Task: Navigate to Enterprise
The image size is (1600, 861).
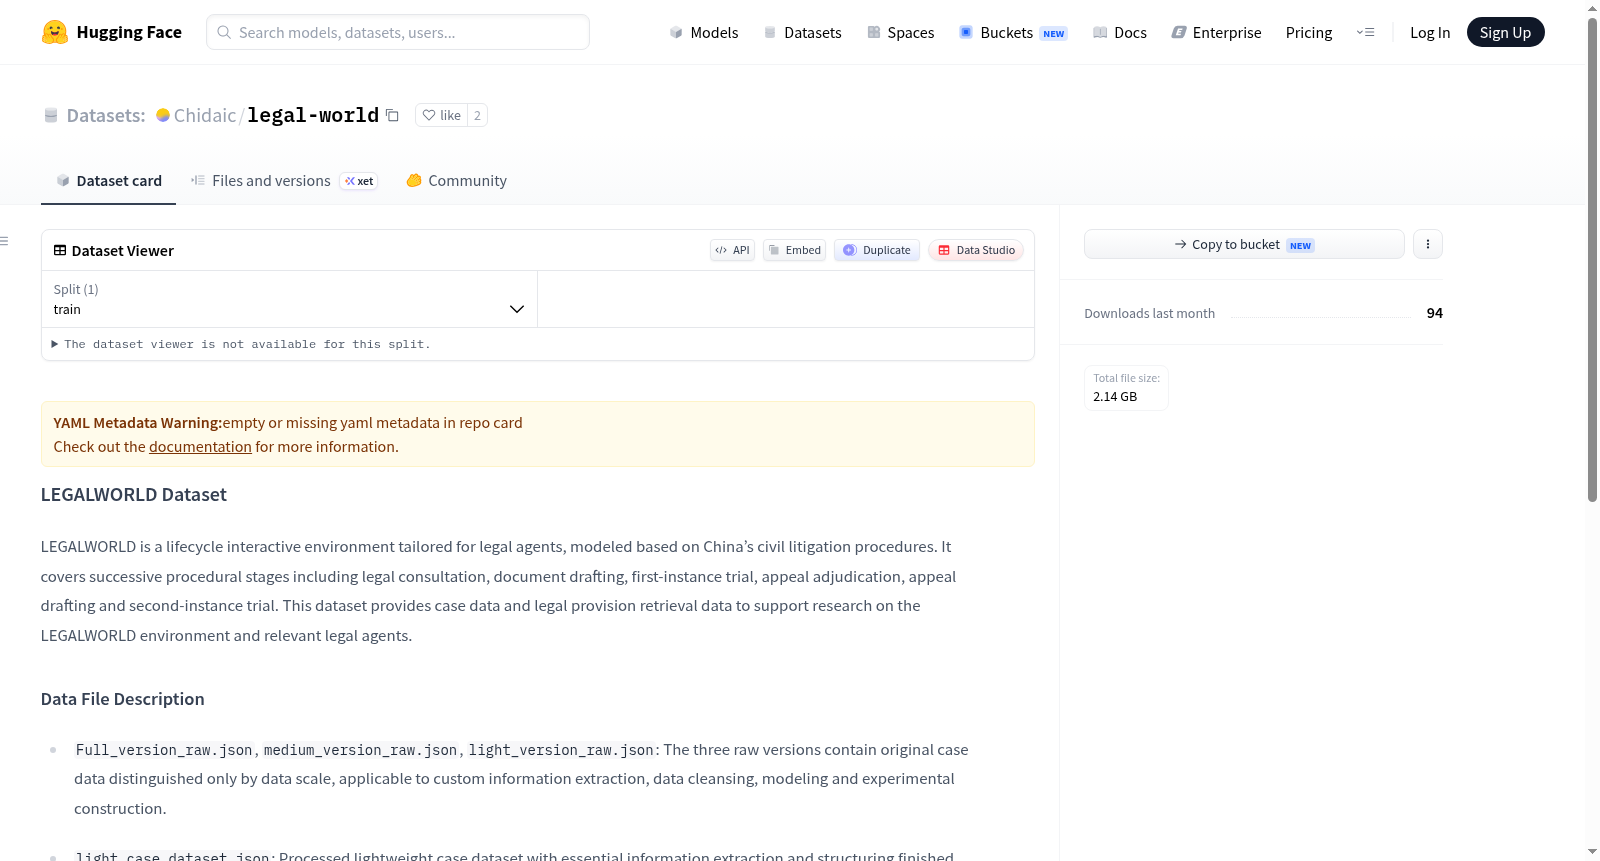Action: pos(1217,32)
